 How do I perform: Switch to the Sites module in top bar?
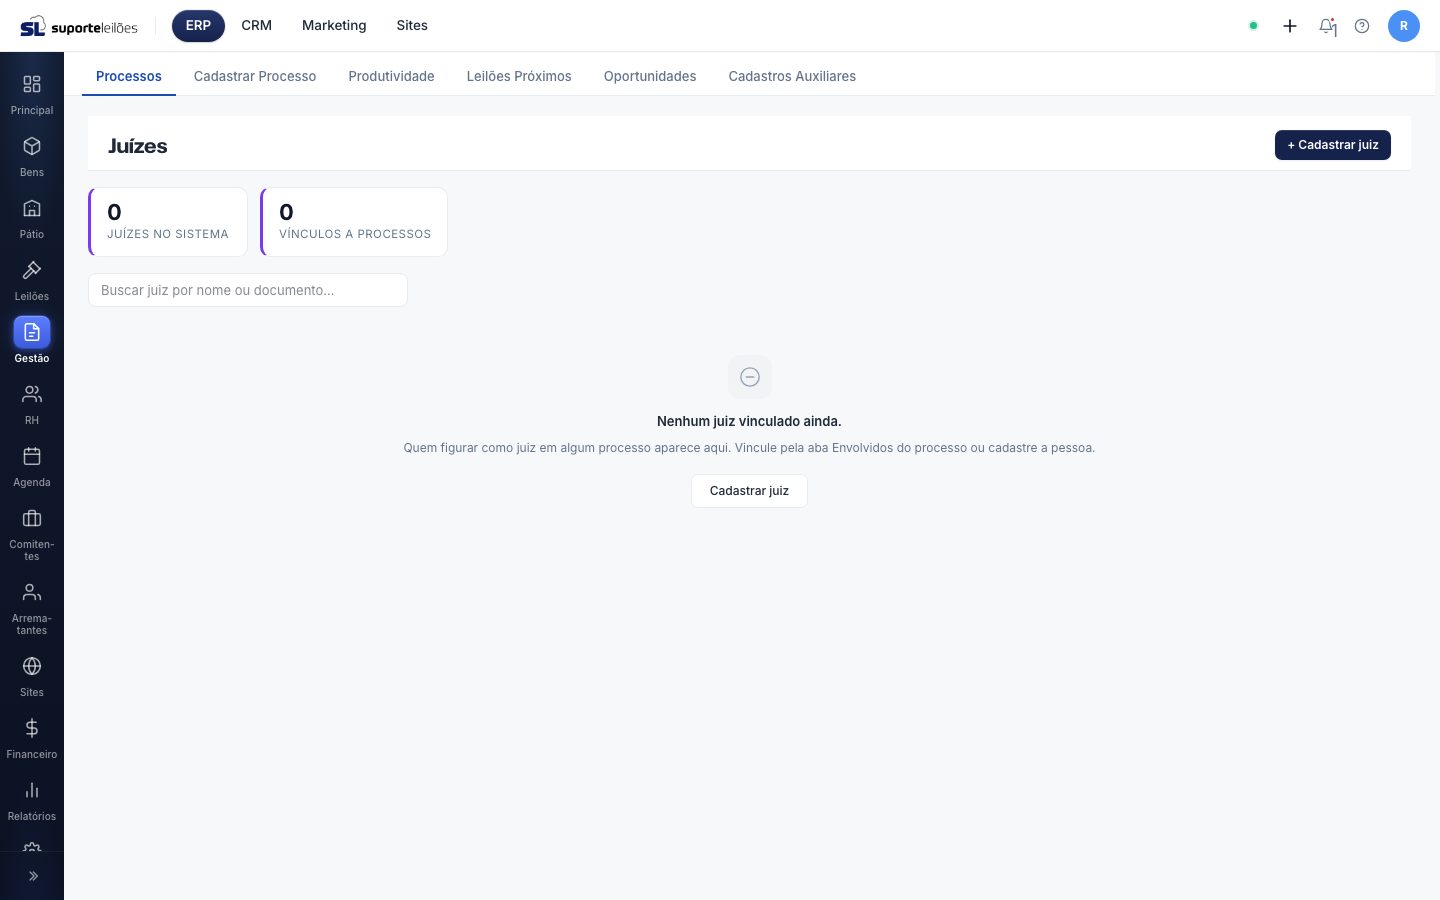tap(412, 26)
